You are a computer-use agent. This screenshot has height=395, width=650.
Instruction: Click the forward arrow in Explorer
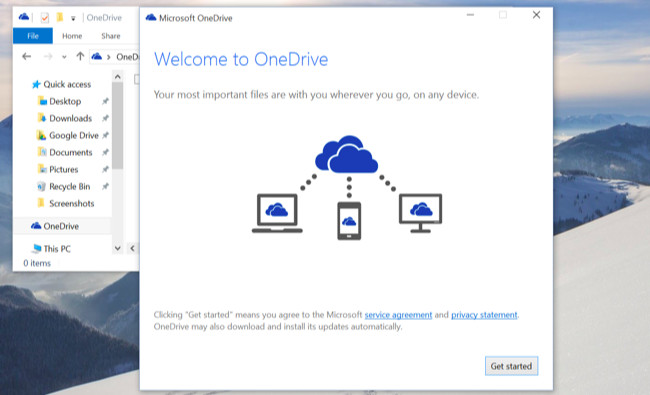(x=48, y=56)
